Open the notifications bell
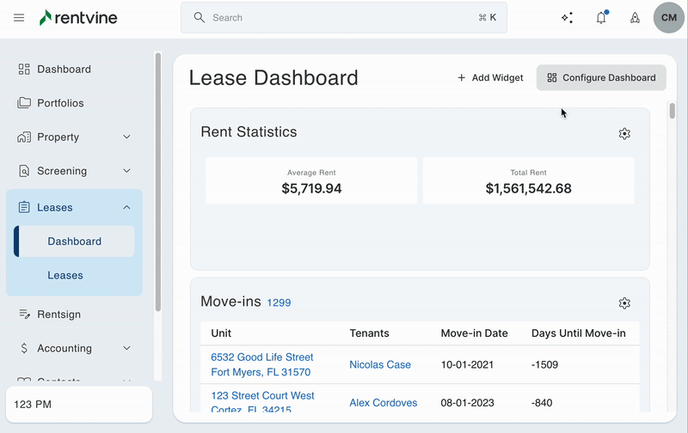 click(x=601, y=18)
